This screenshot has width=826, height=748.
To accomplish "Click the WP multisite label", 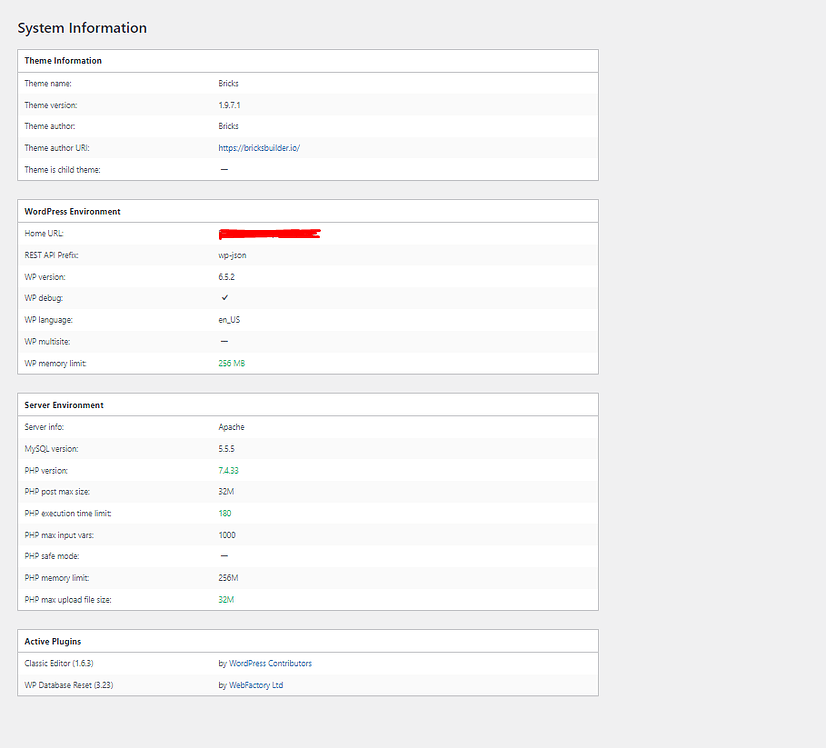I will coord(47,342).
